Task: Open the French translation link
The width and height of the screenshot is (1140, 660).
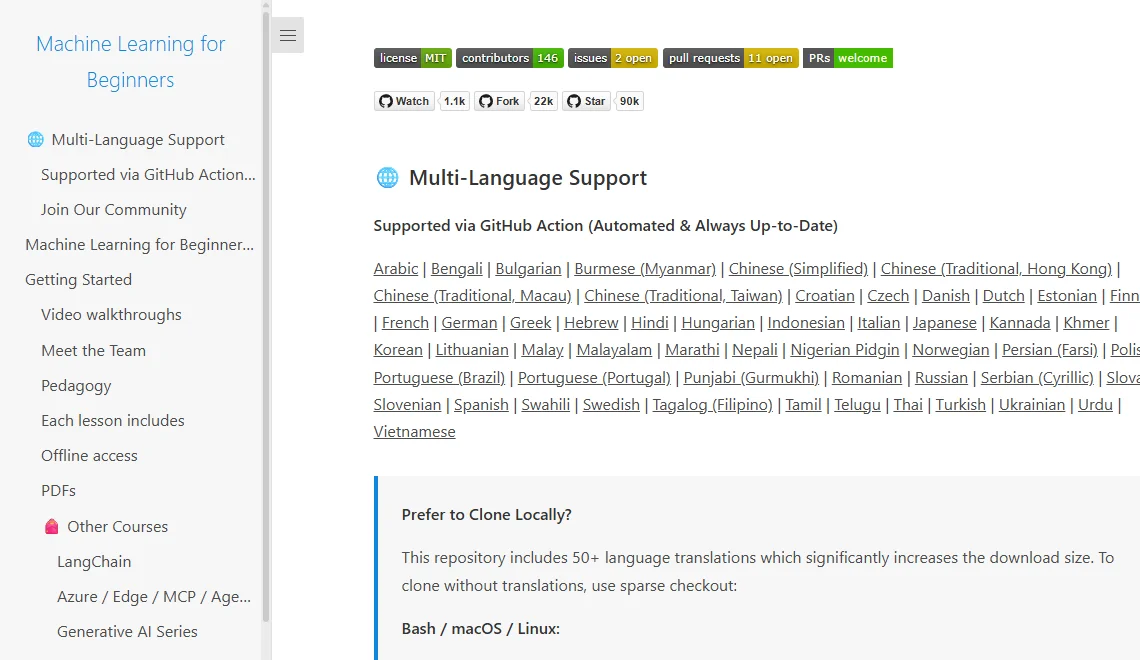Action: pyautogui.click(x=405, y=323)
